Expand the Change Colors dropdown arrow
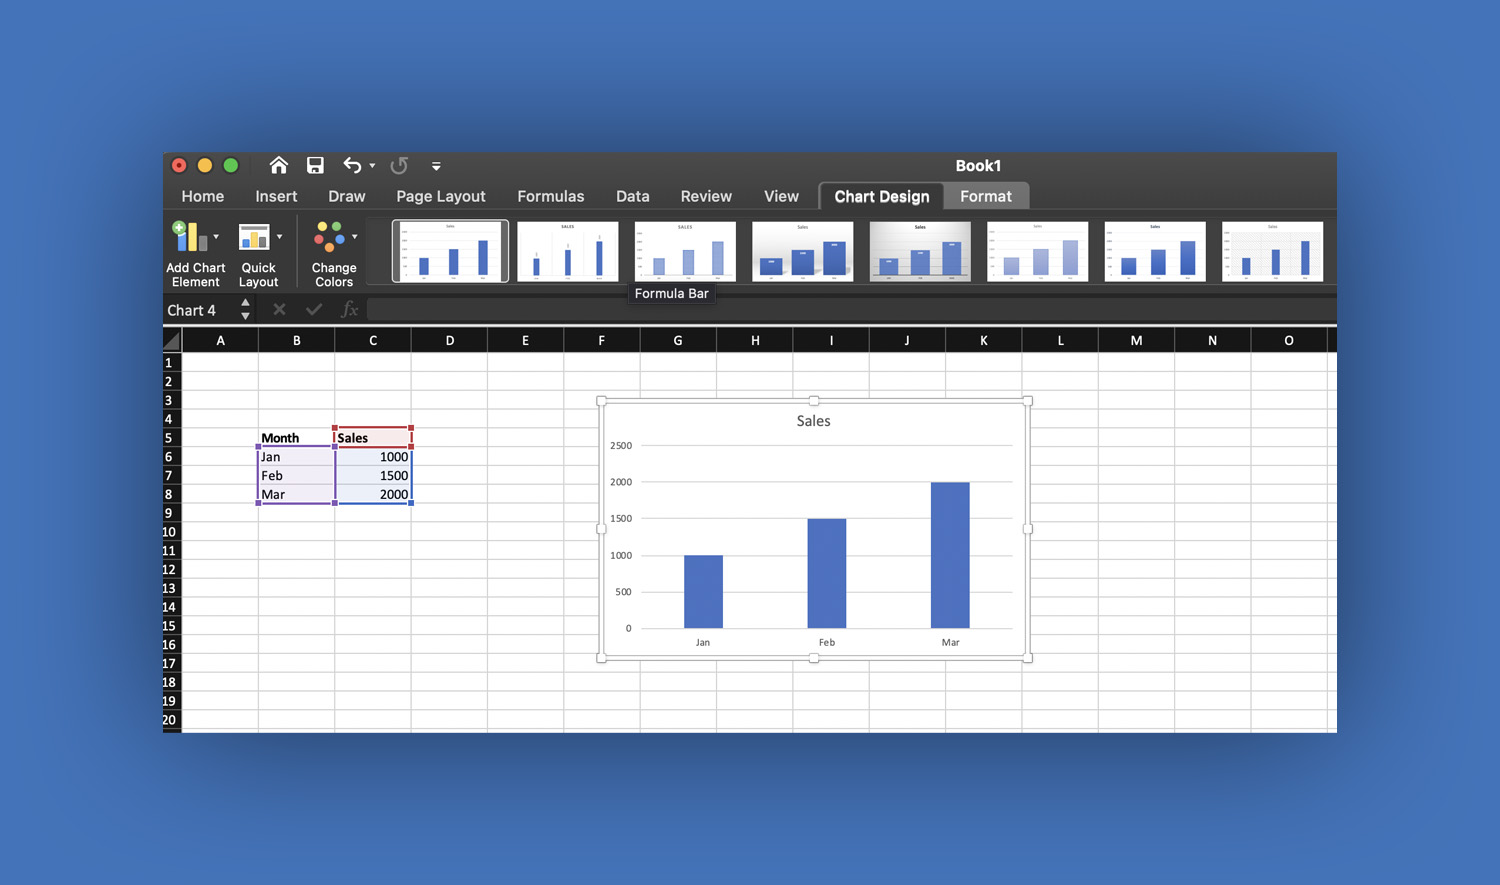 354,237
